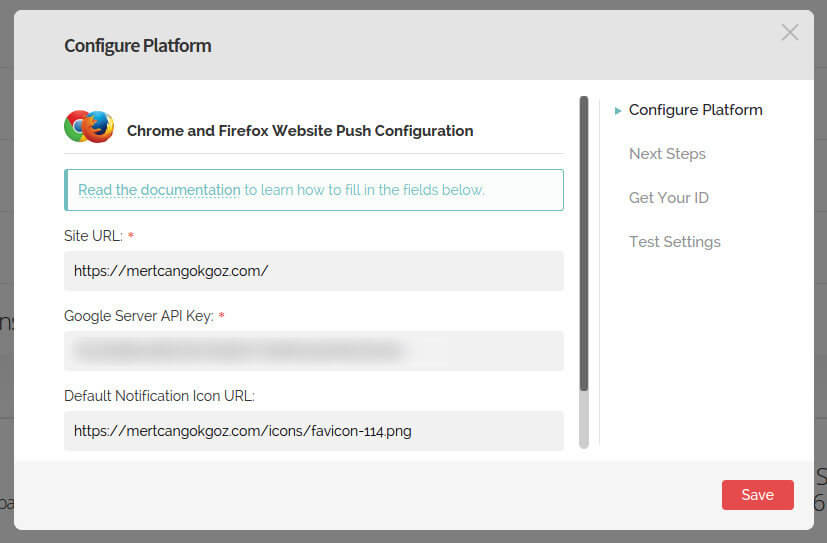827x543 pixels.
Task: Open the Get Your ID step
Action: click(x=669, y=198)
